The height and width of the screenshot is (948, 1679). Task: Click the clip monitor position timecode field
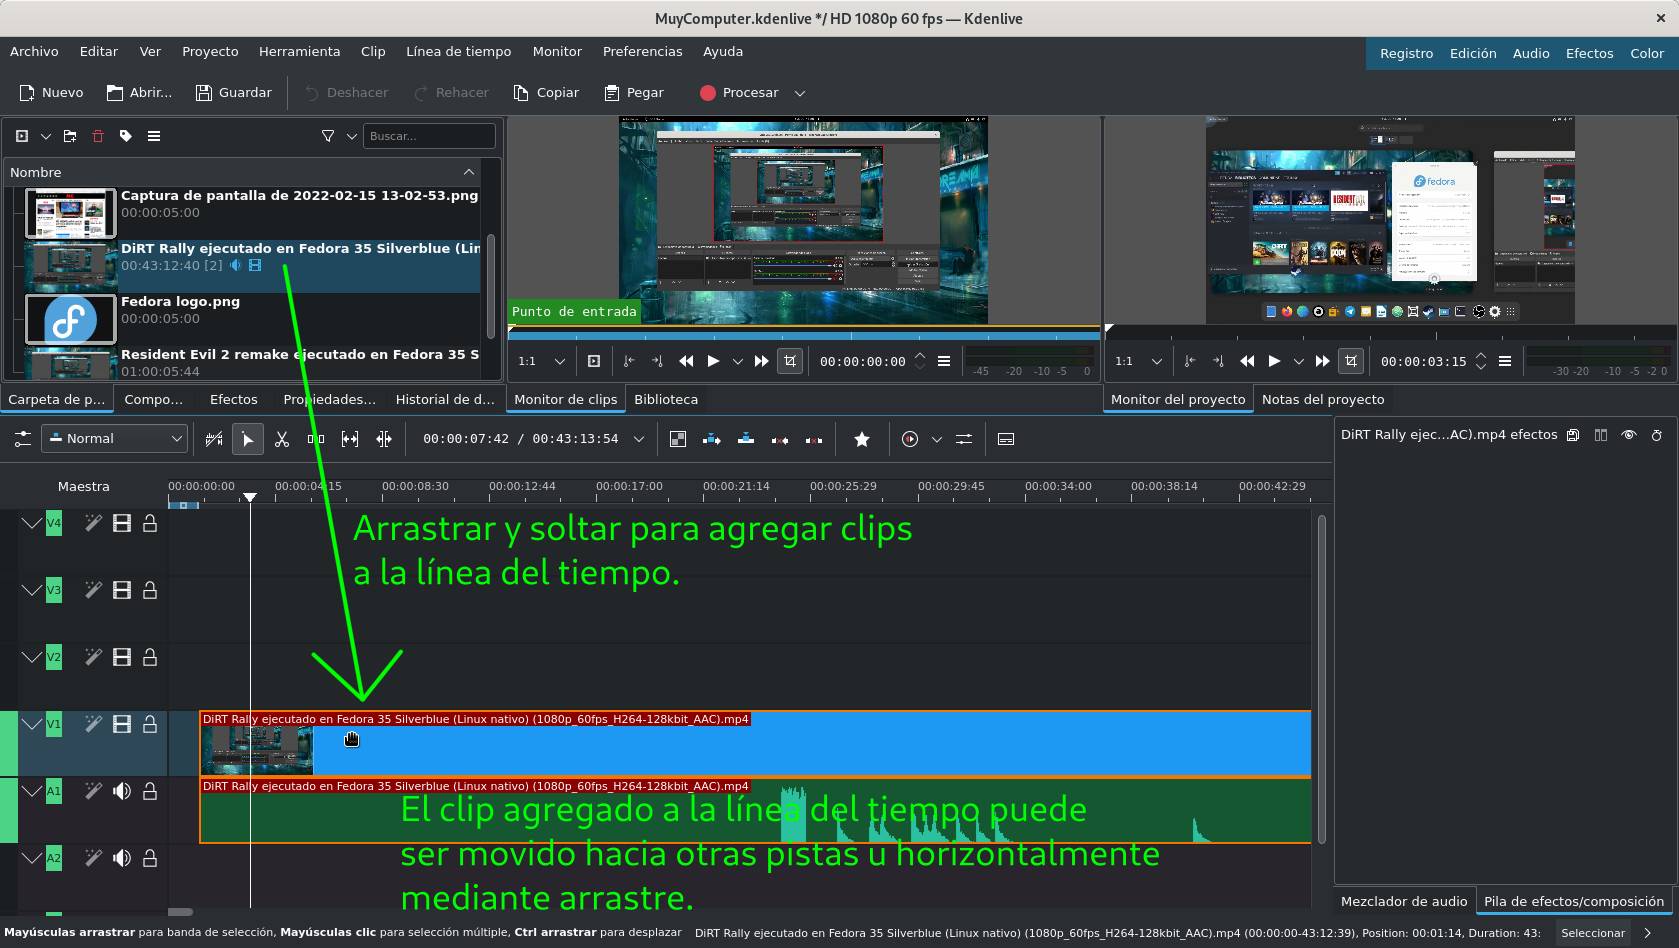pyautogui.click(x=863, y=361)
